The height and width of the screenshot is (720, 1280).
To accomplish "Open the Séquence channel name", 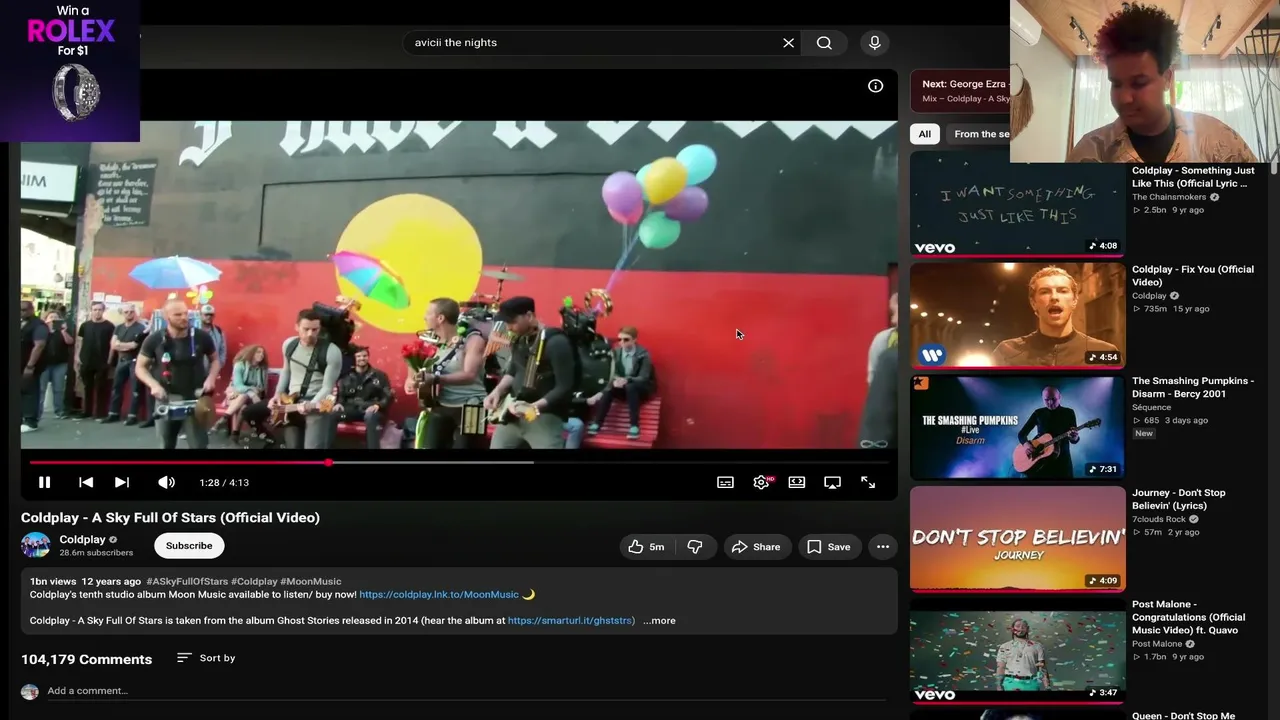I will pos(1151,407).
